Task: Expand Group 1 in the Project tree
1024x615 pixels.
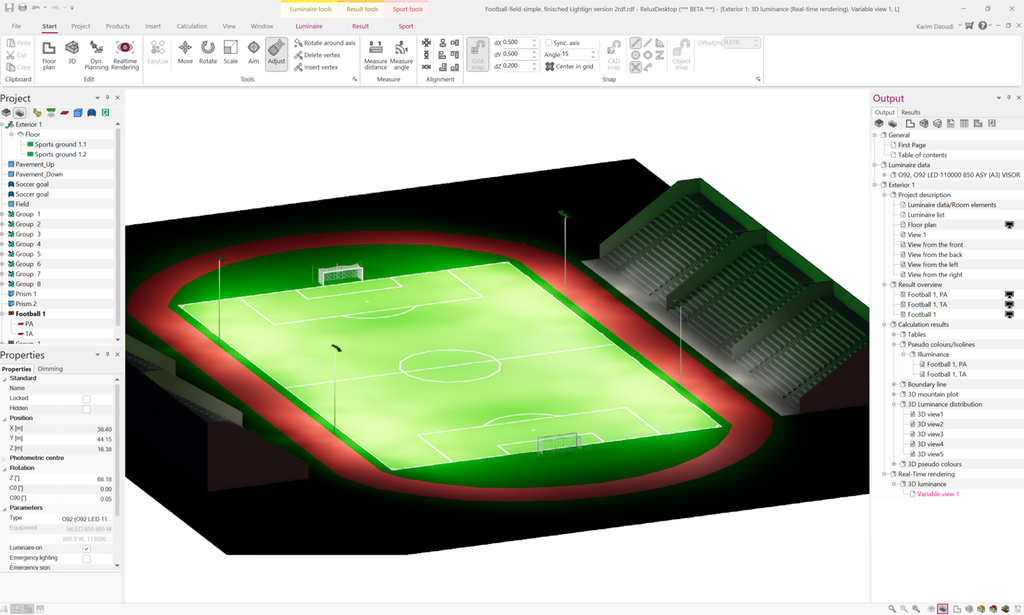Action: point(3,216)
